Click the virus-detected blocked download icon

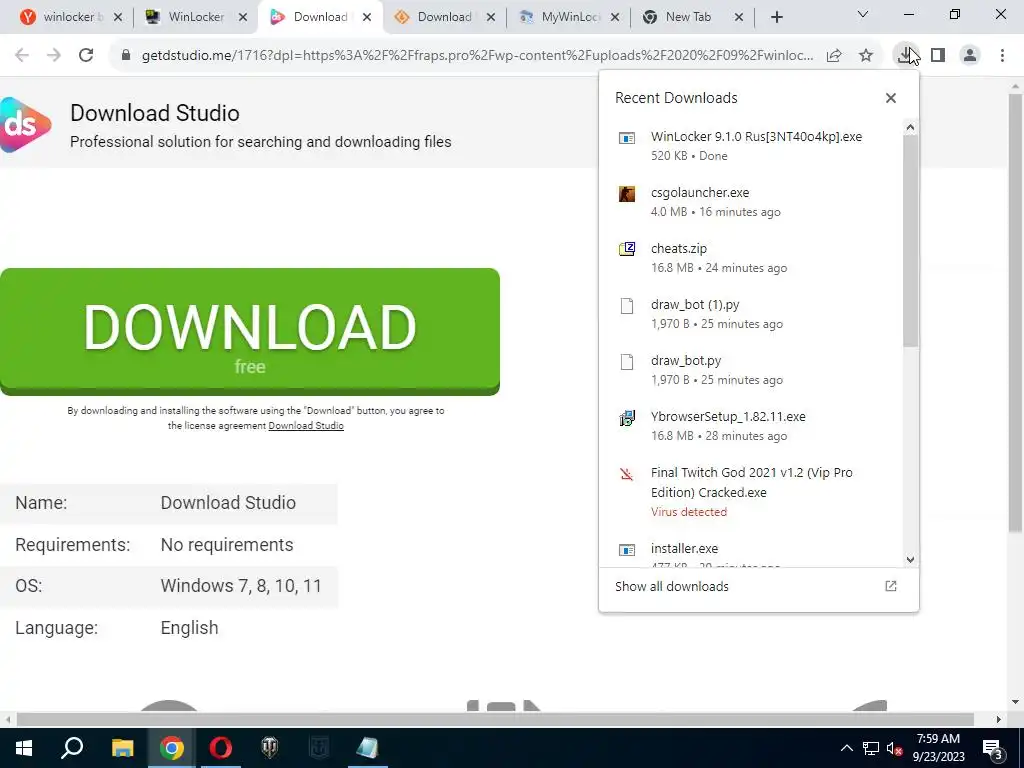click(x=627, y=474)
